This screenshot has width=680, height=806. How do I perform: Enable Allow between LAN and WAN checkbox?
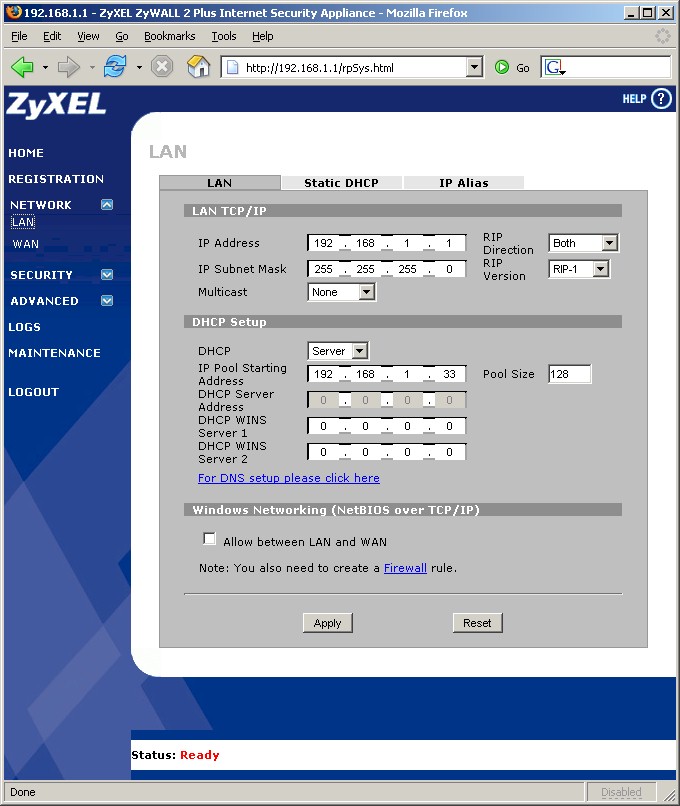[209, 539]
